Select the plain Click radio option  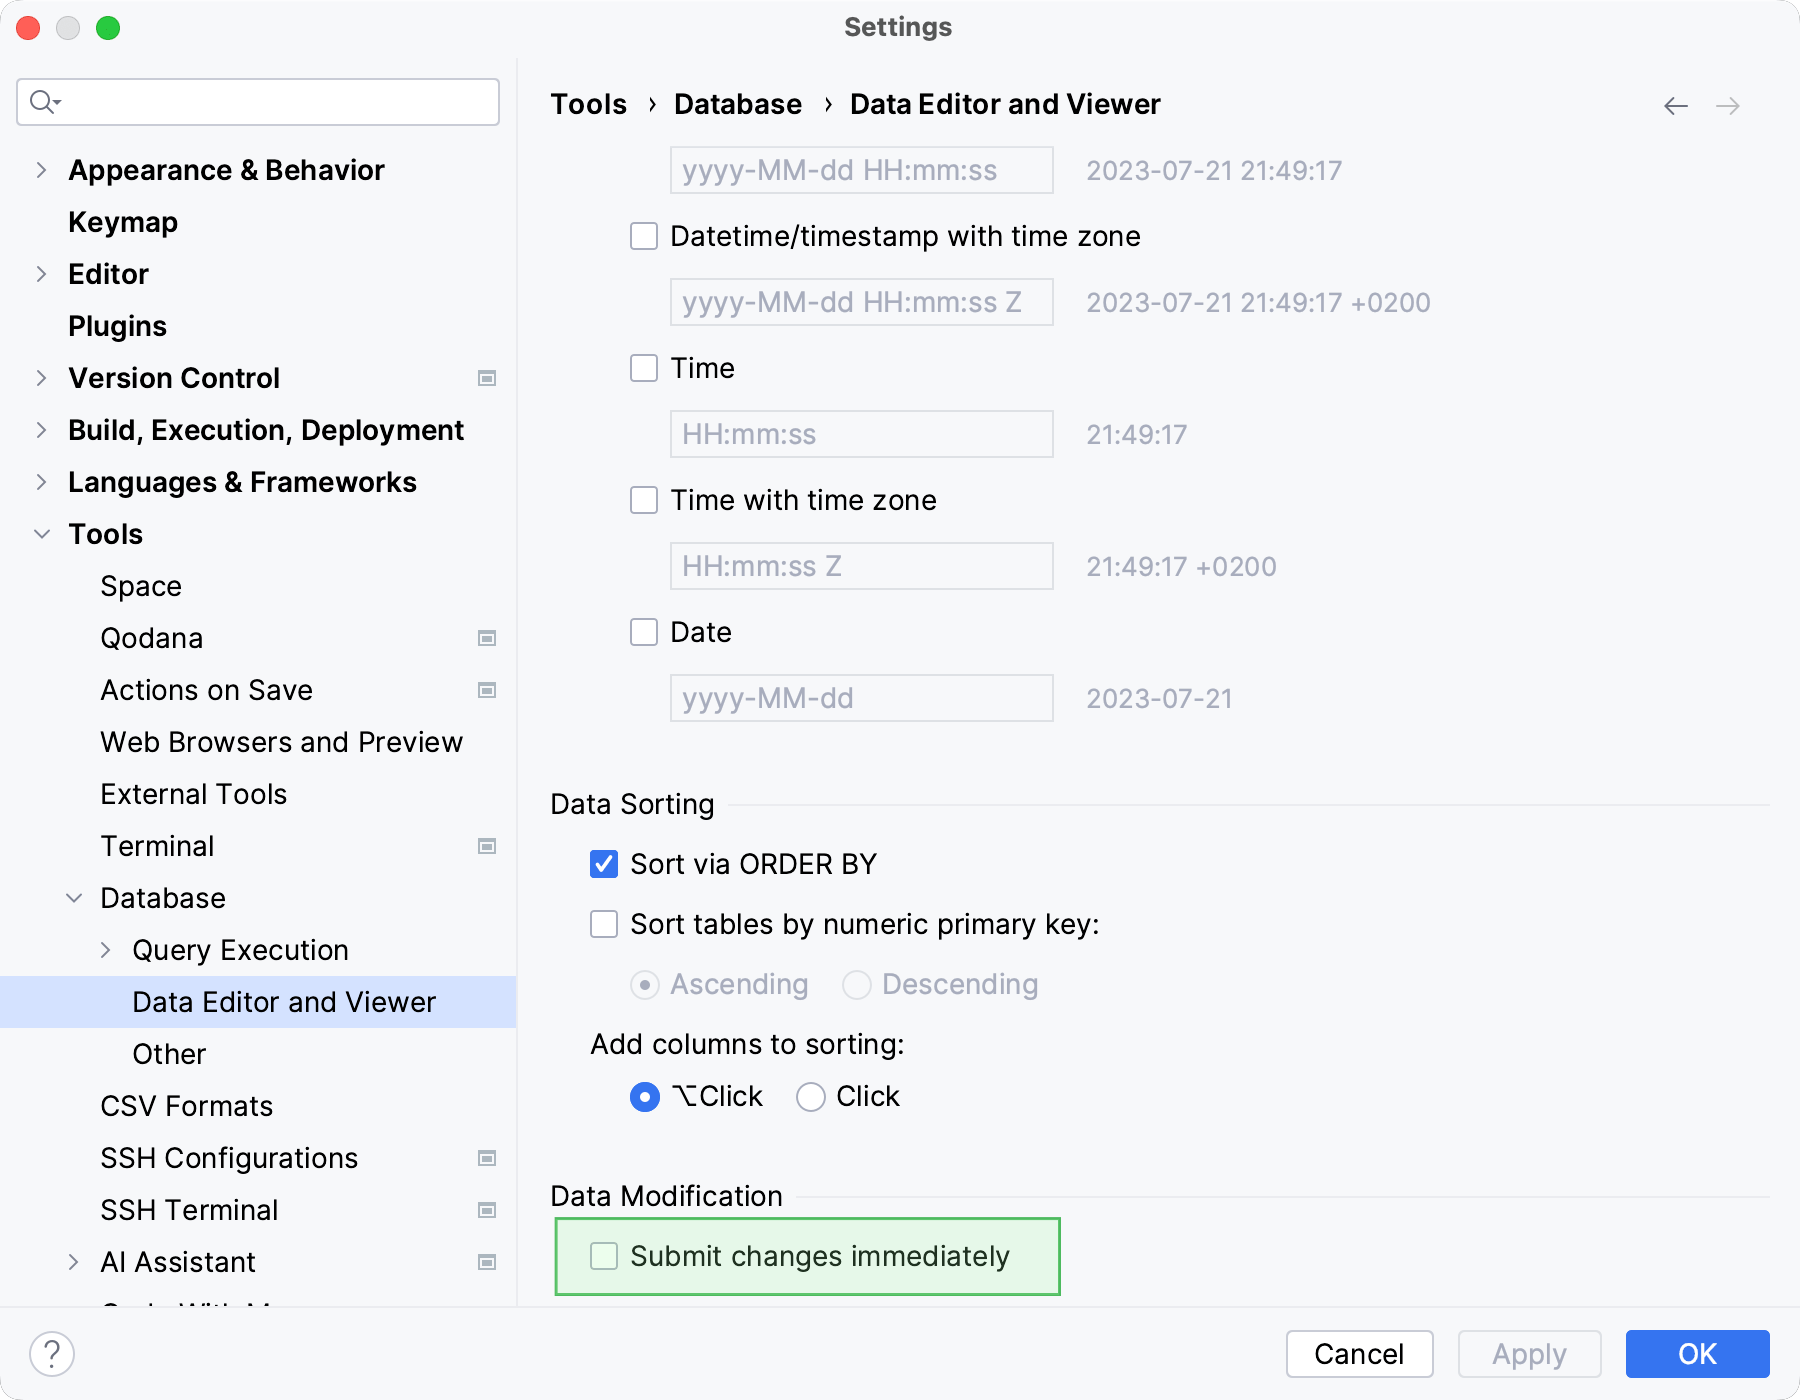[811, 1097]
